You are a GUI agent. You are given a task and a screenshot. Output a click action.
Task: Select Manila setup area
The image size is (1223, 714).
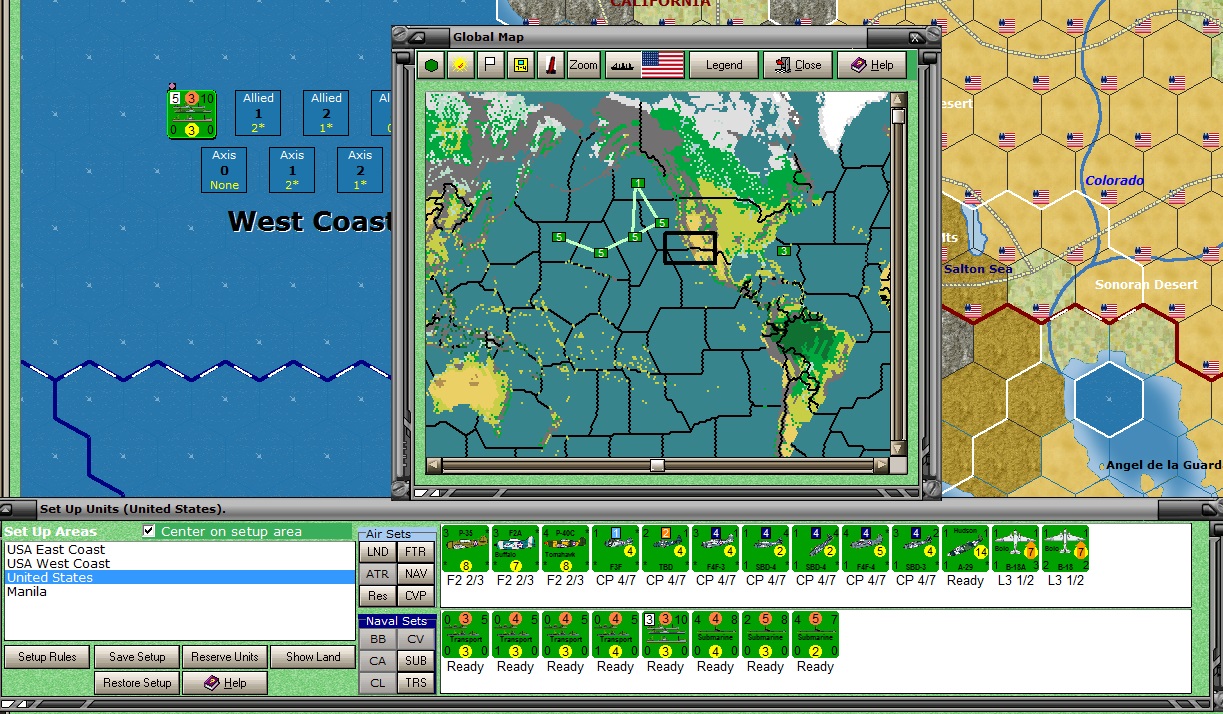[180, 591]
